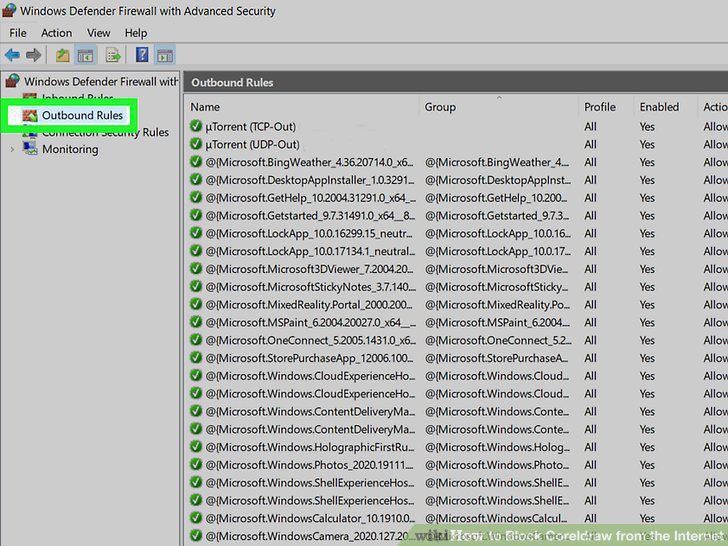Open the blue Help toolbar icon
Screen dimensions: 728x546
pyautogui.click(x=142, y=55)
